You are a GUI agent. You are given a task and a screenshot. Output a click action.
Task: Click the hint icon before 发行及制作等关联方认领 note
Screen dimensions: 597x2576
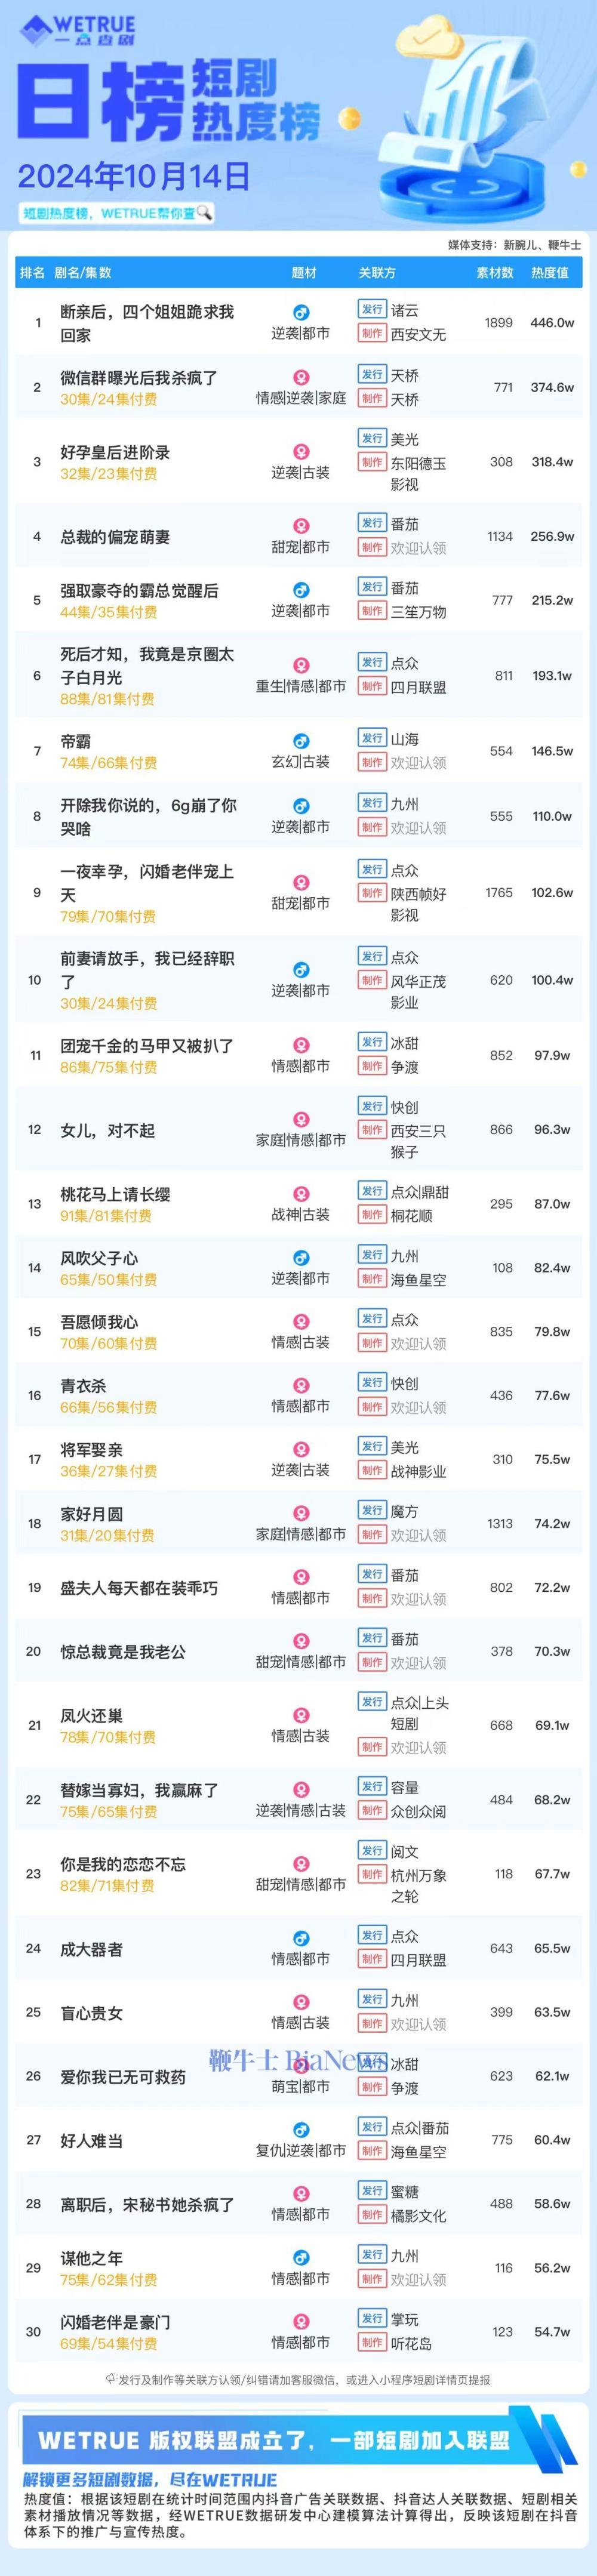[111, 2380]
